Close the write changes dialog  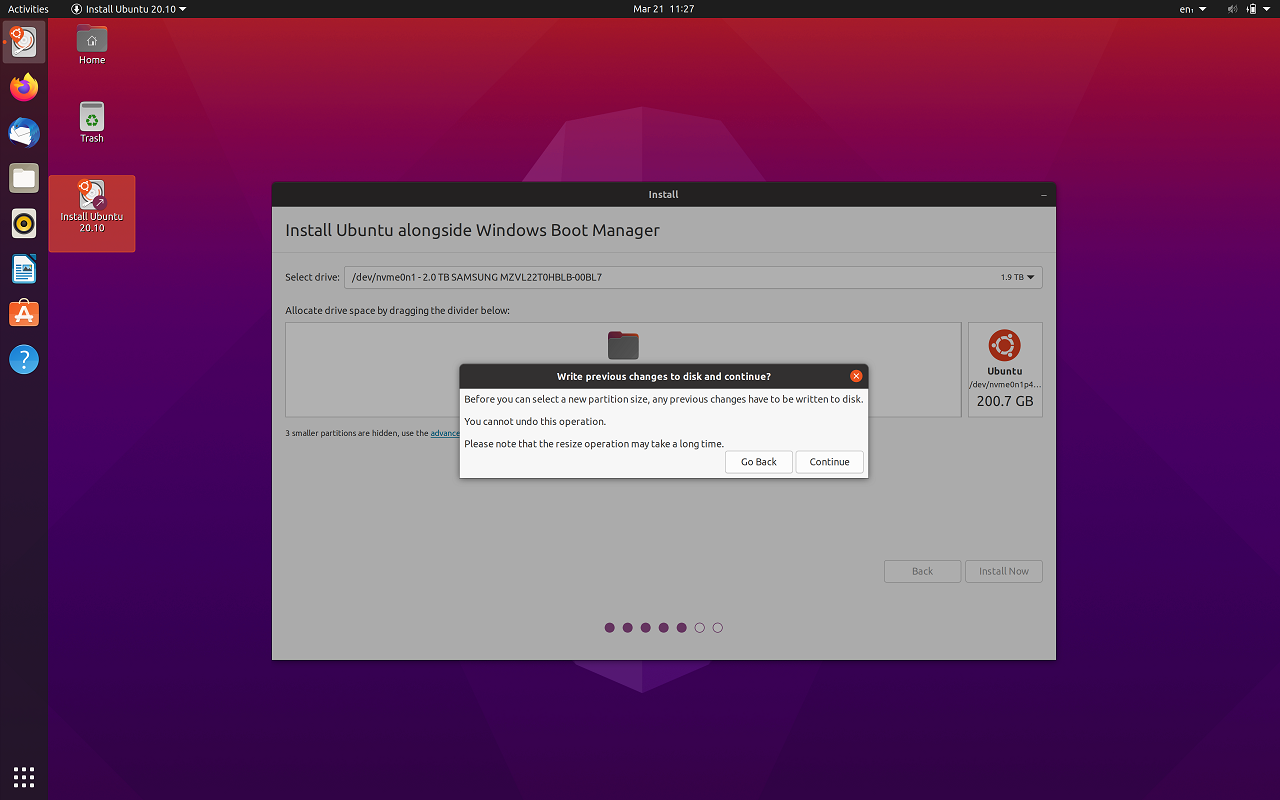point(856,376)
